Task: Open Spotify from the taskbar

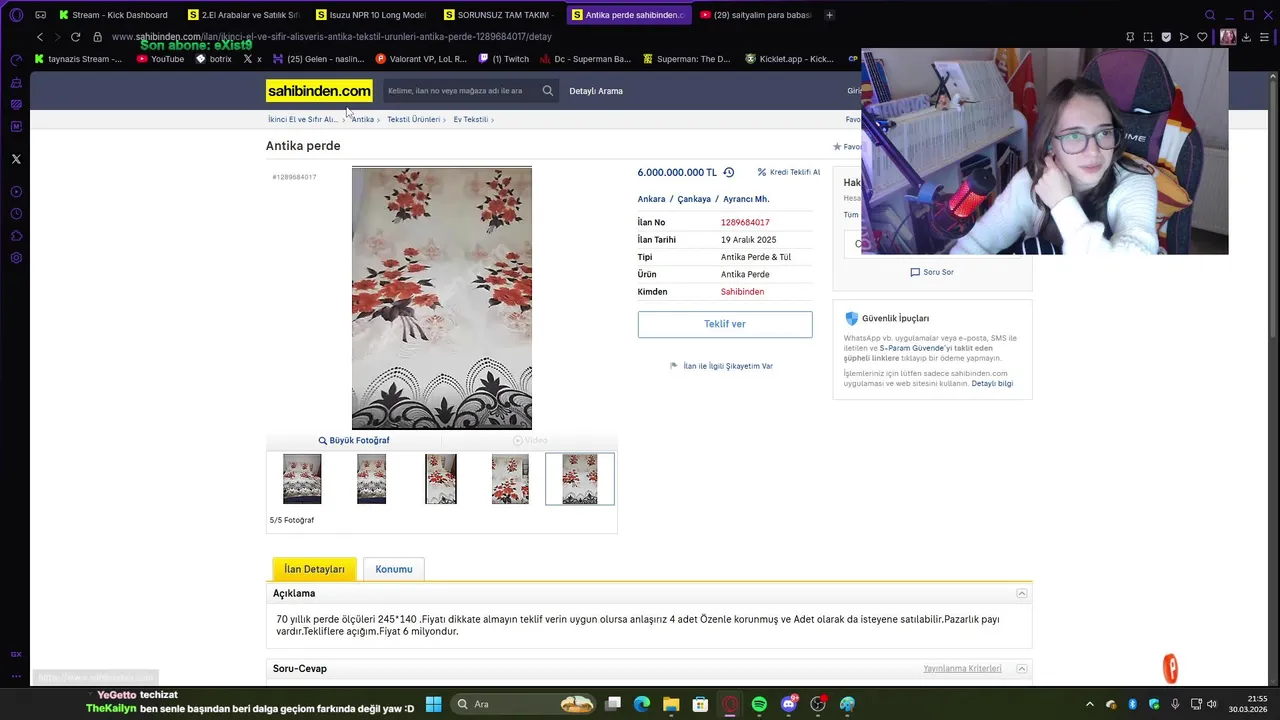Action: click(x=759, y=704)
